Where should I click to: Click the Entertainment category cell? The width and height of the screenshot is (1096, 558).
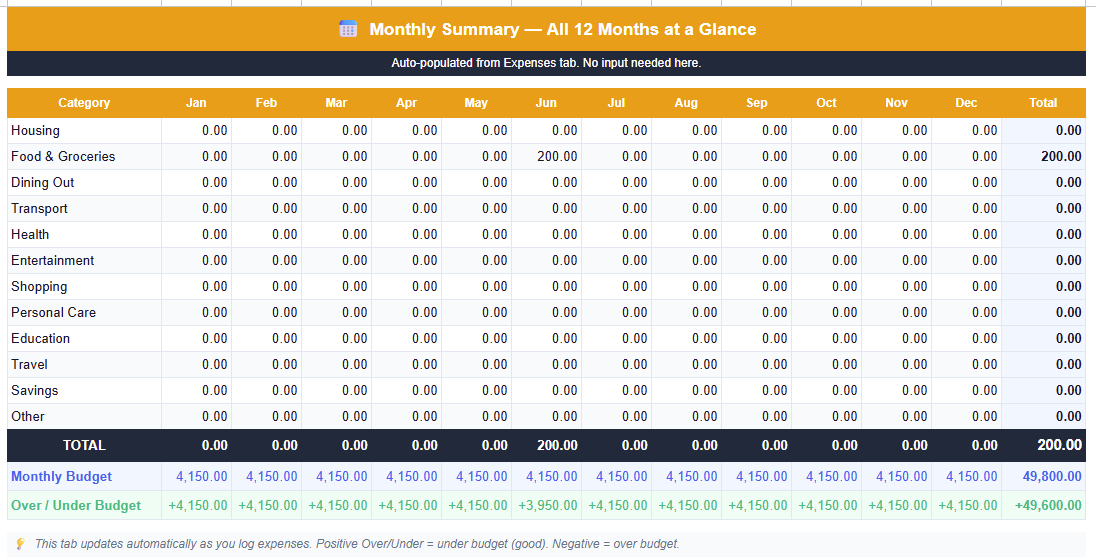84,260
